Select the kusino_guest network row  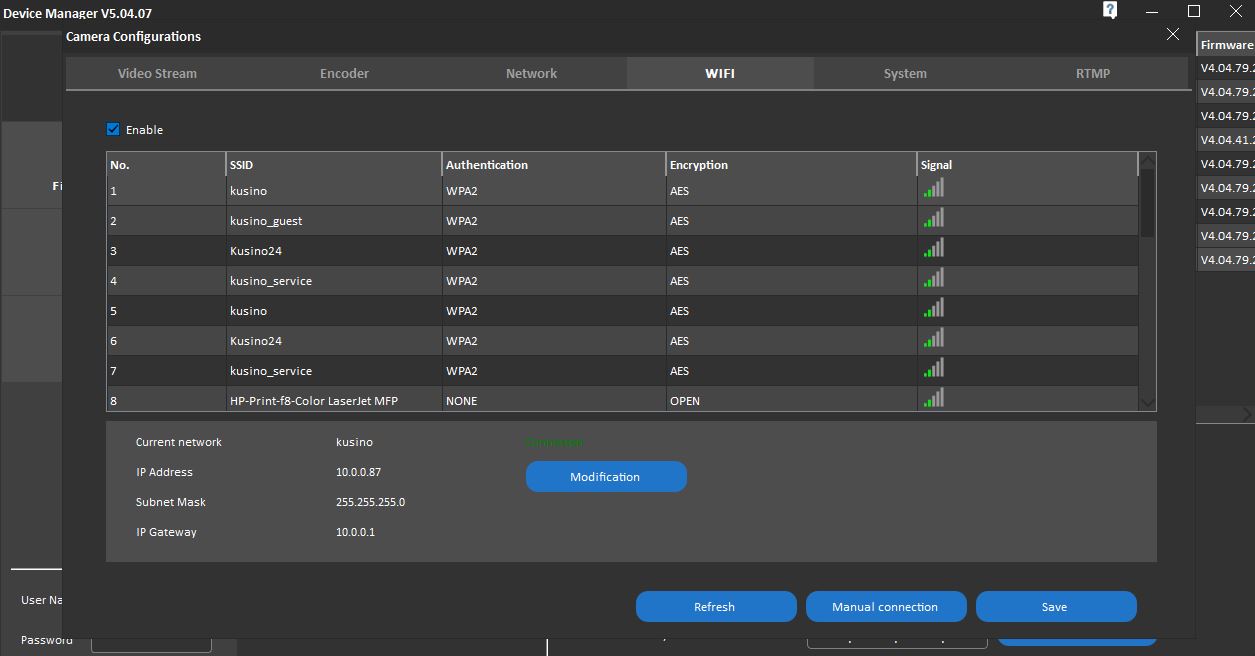(x=622, y=221)
